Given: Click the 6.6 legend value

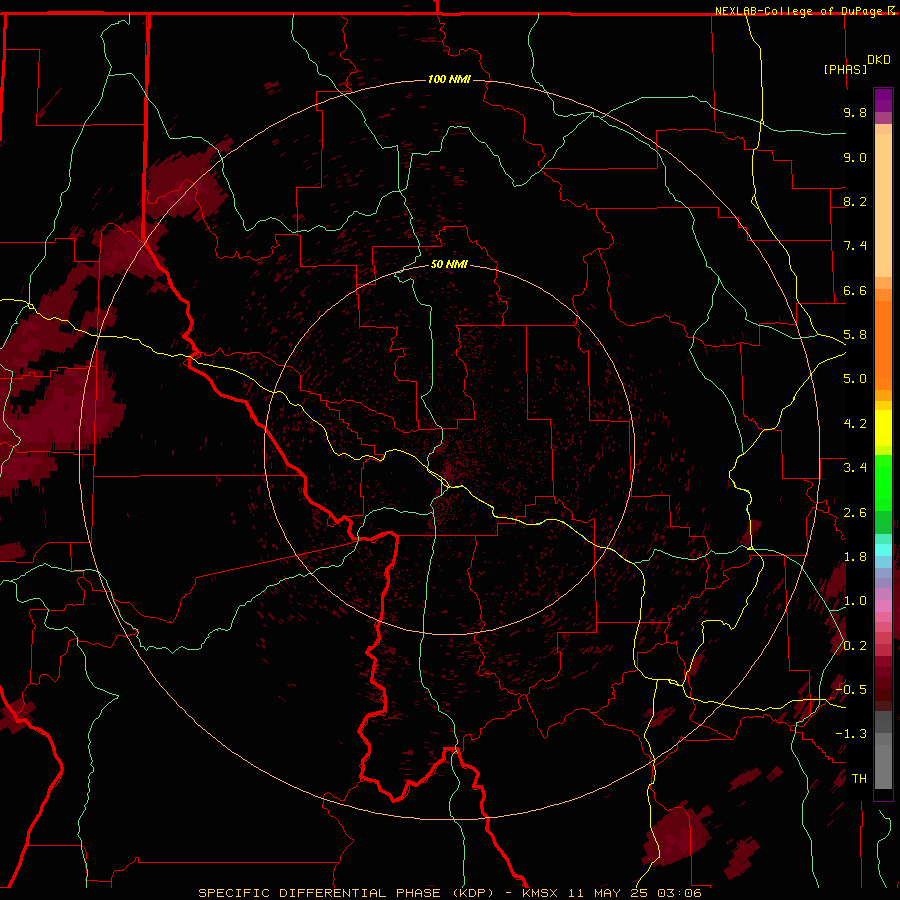Looking at the screenshot, I should click(855, 290).
